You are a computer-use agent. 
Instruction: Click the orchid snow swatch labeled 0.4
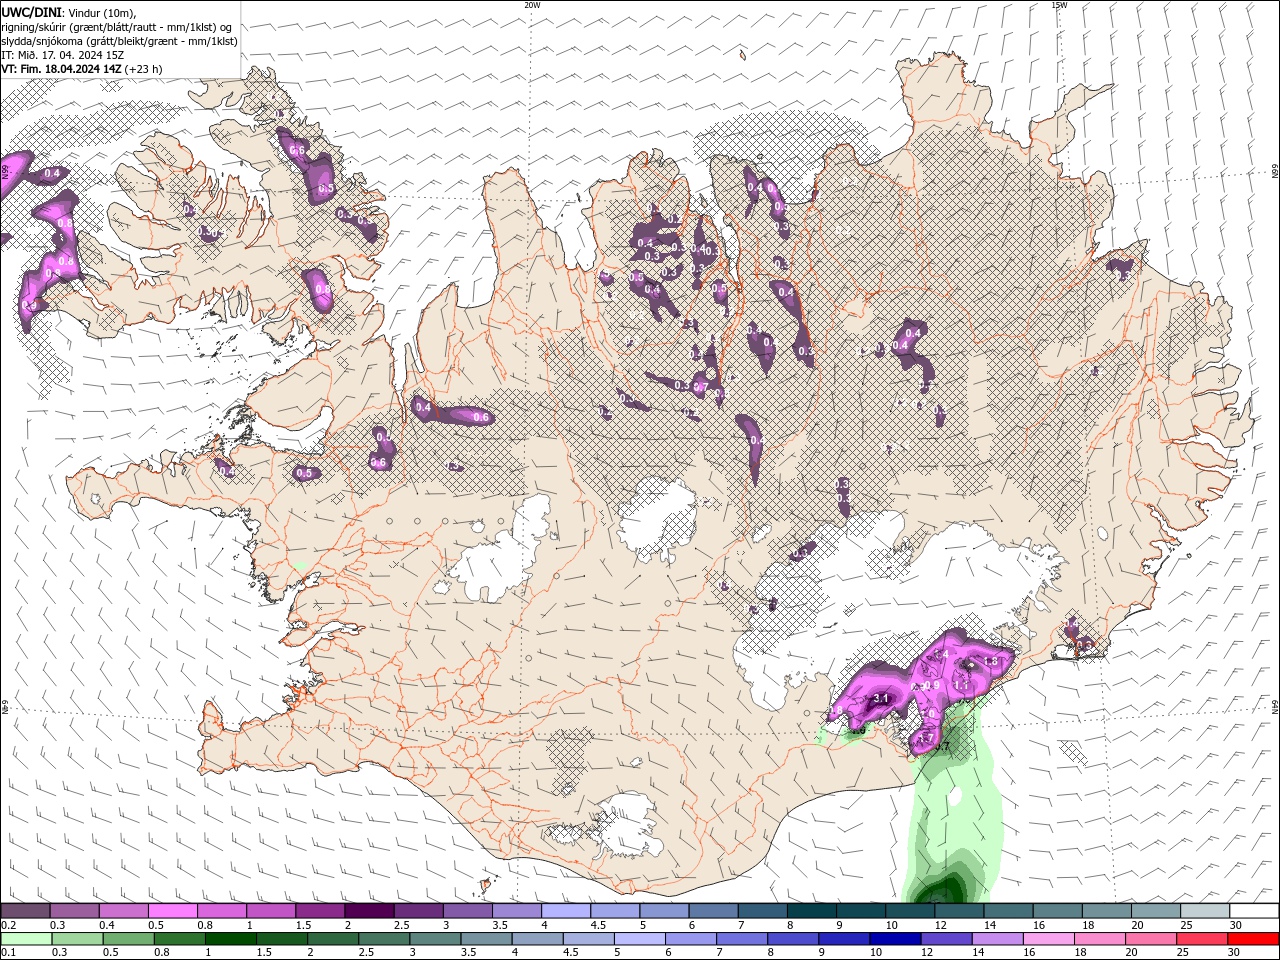(123, 911)
